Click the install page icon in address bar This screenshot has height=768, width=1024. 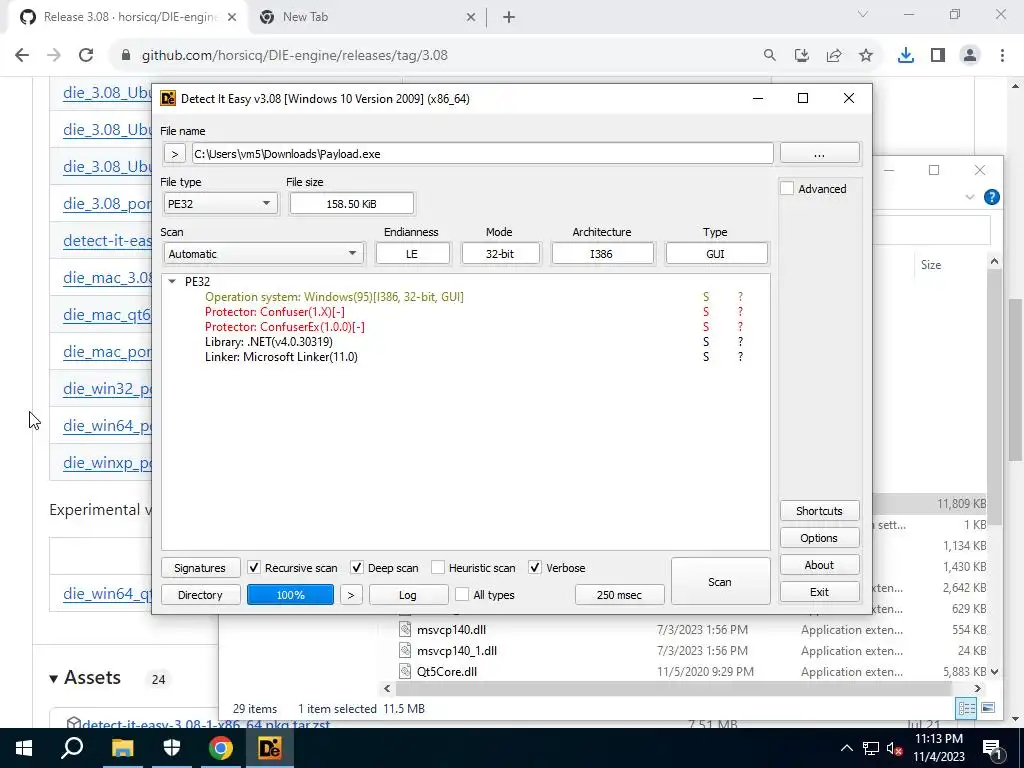(802, 56)
